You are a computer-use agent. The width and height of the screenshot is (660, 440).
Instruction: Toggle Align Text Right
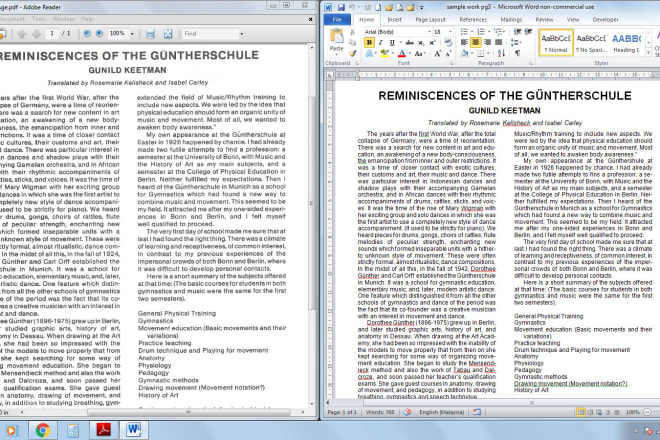coord(487,42)
